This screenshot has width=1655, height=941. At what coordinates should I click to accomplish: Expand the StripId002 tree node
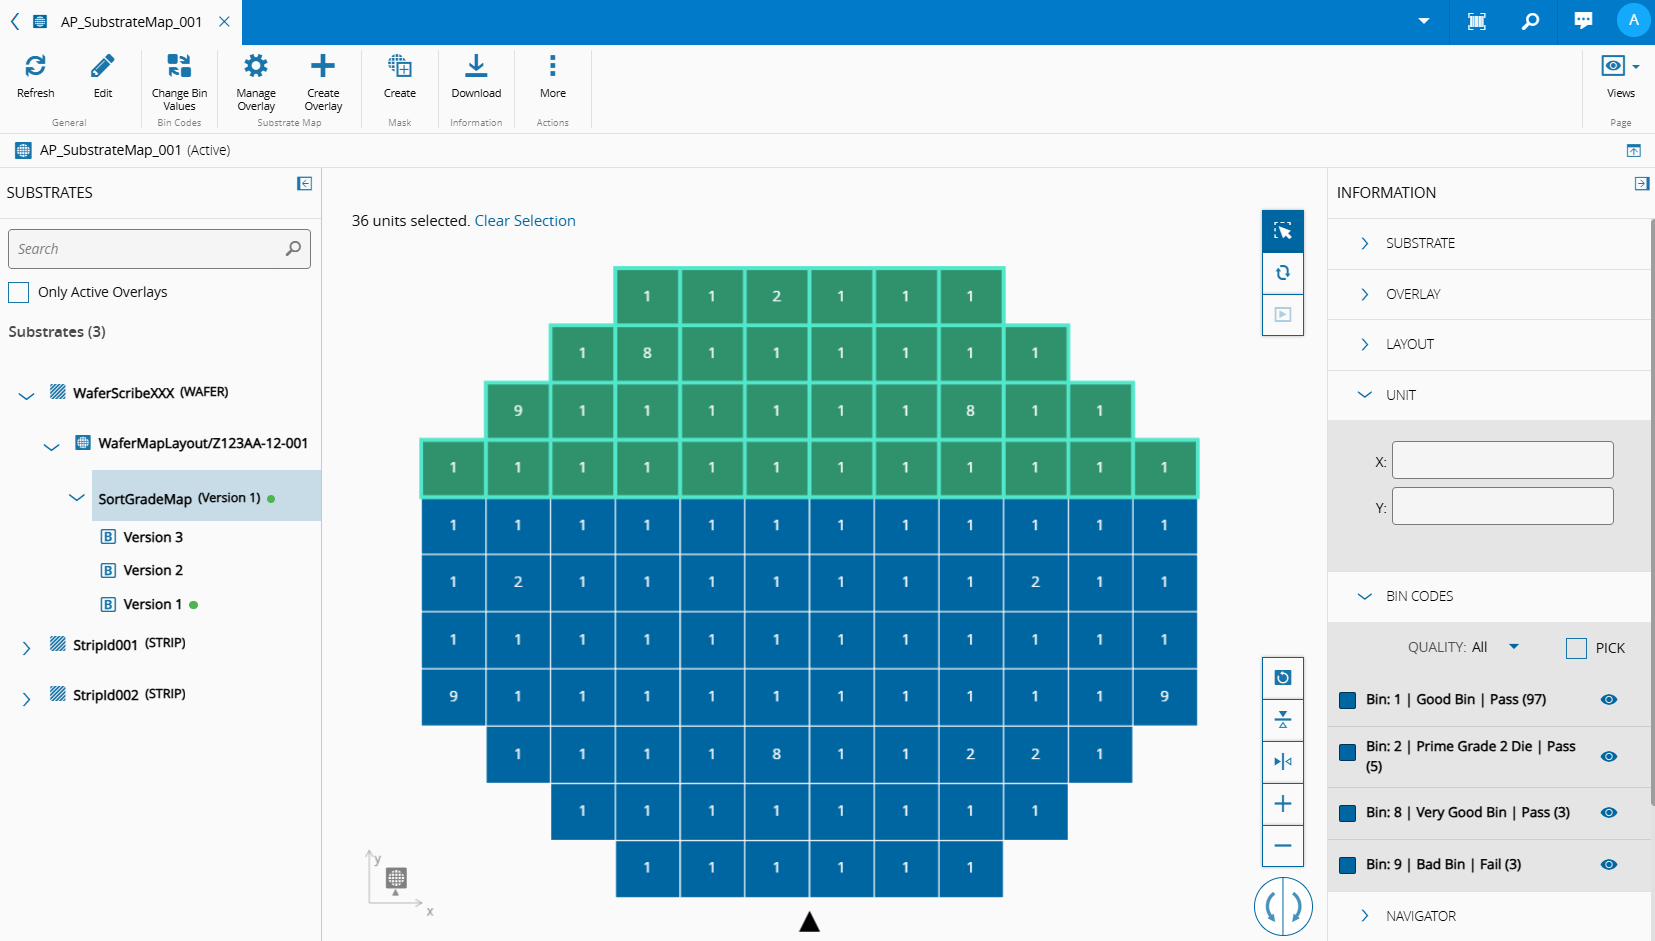(26, 699)
